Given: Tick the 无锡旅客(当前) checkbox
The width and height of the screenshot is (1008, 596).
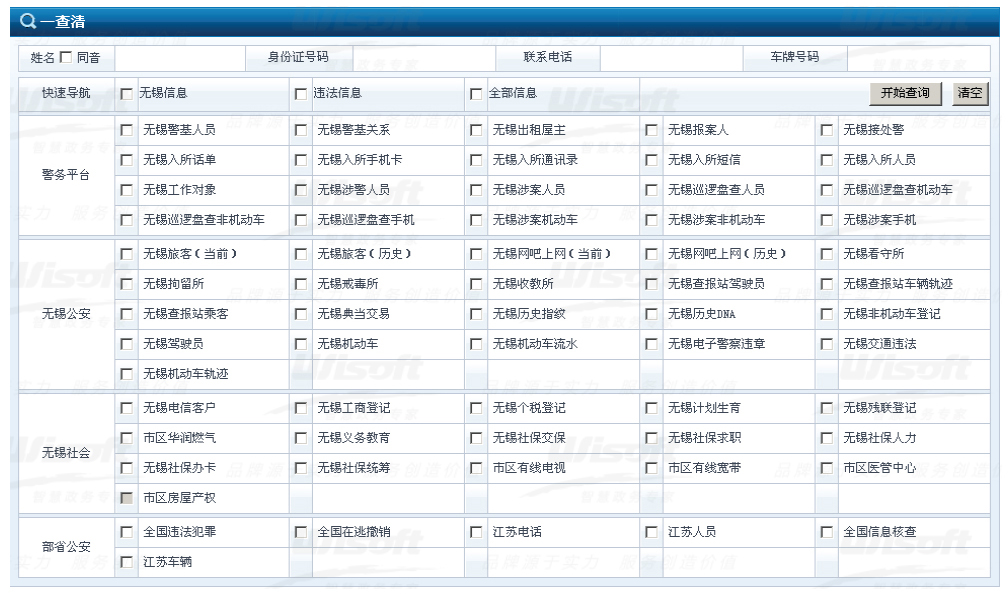Looking at the screenshot, I should (126, 254).
